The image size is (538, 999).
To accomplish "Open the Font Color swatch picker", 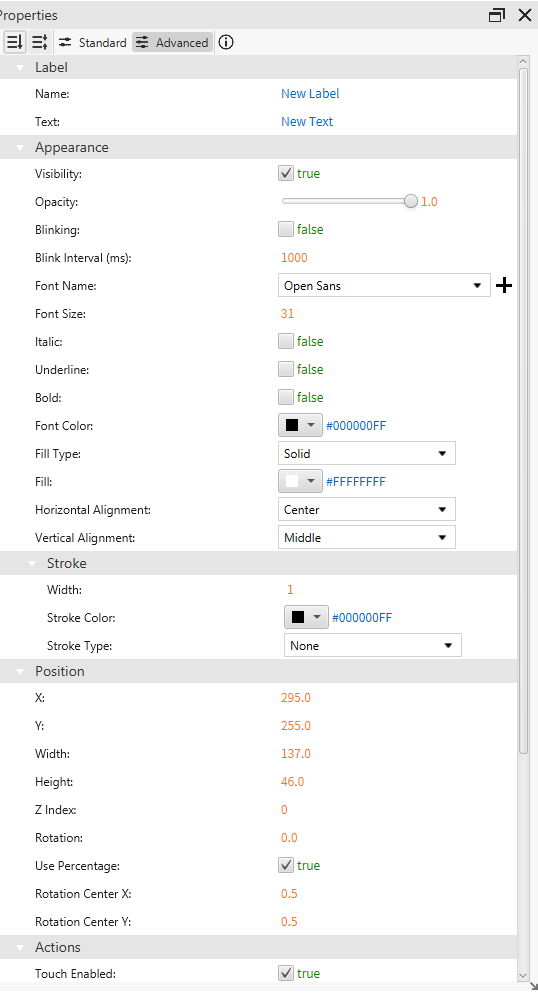I will coord(300,426).
